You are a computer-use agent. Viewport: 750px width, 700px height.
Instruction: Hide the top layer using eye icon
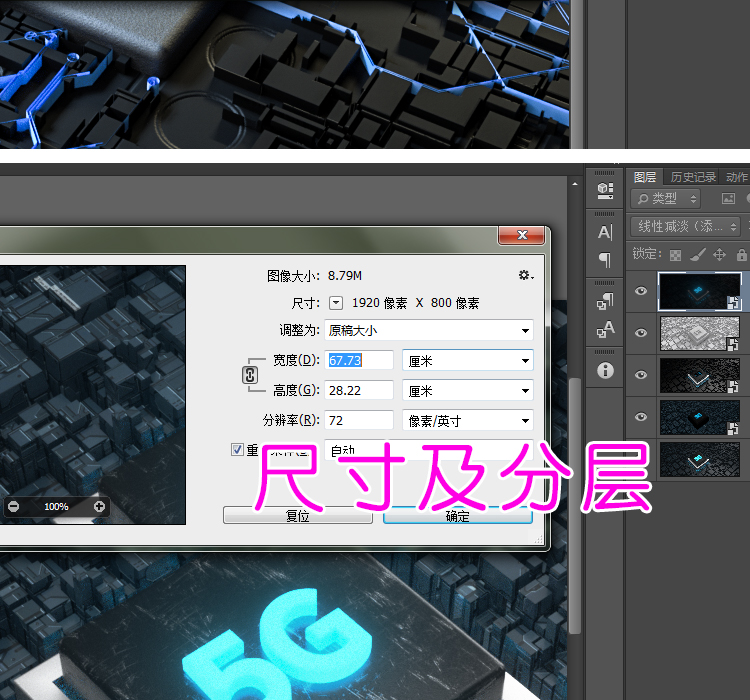pos(641,292)
